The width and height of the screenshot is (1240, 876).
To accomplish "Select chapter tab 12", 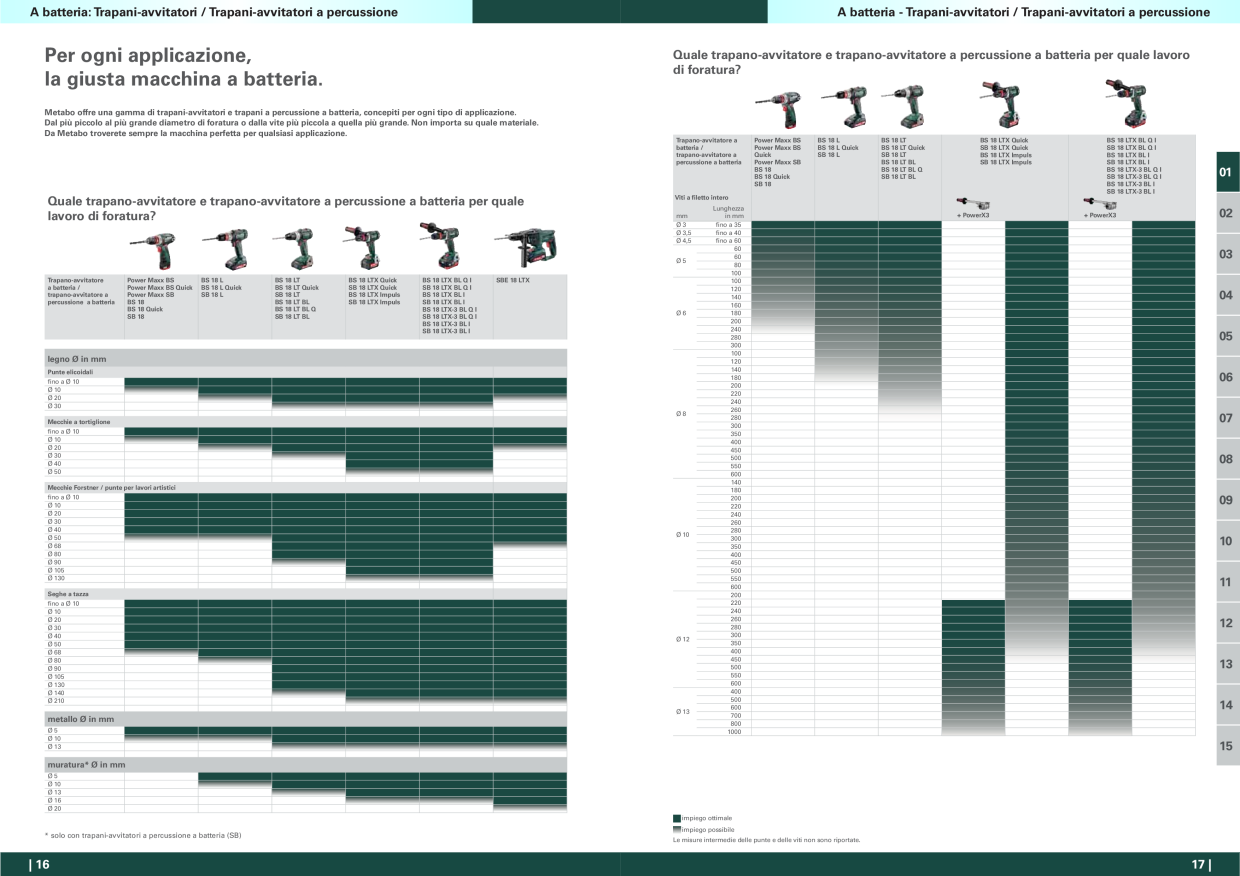I will click(1228, 623).
